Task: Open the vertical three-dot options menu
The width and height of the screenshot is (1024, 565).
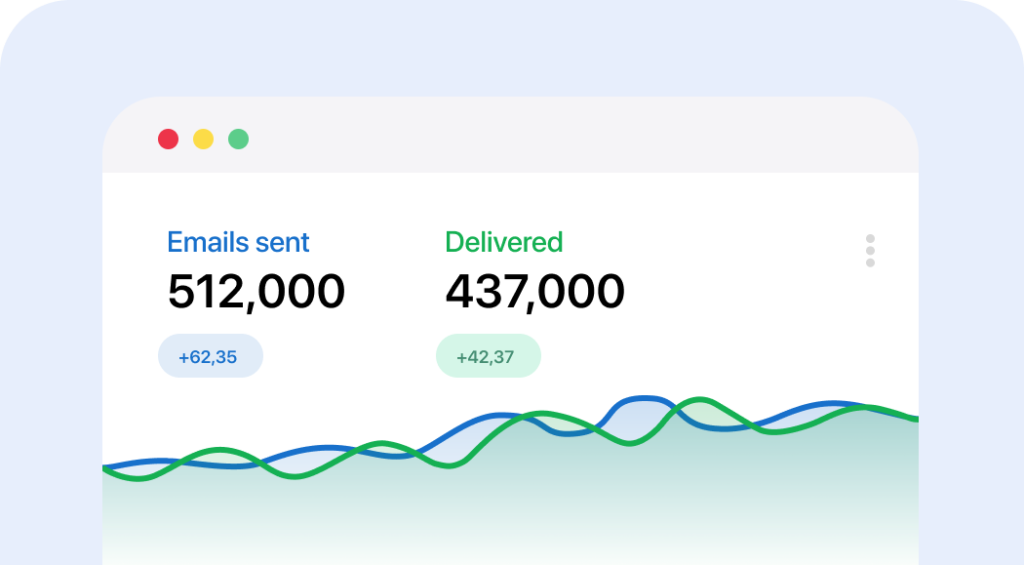Action: point(870,251)
